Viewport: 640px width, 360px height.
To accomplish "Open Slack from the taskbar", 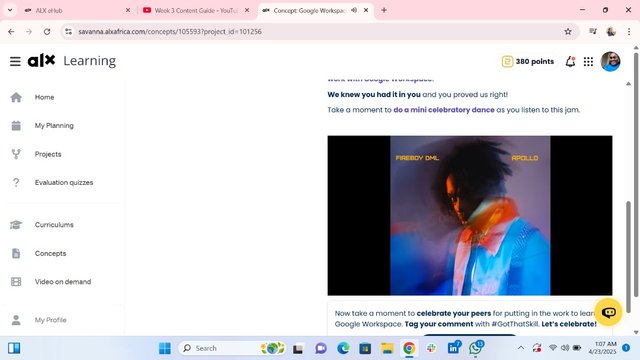I will coord(431,348).
